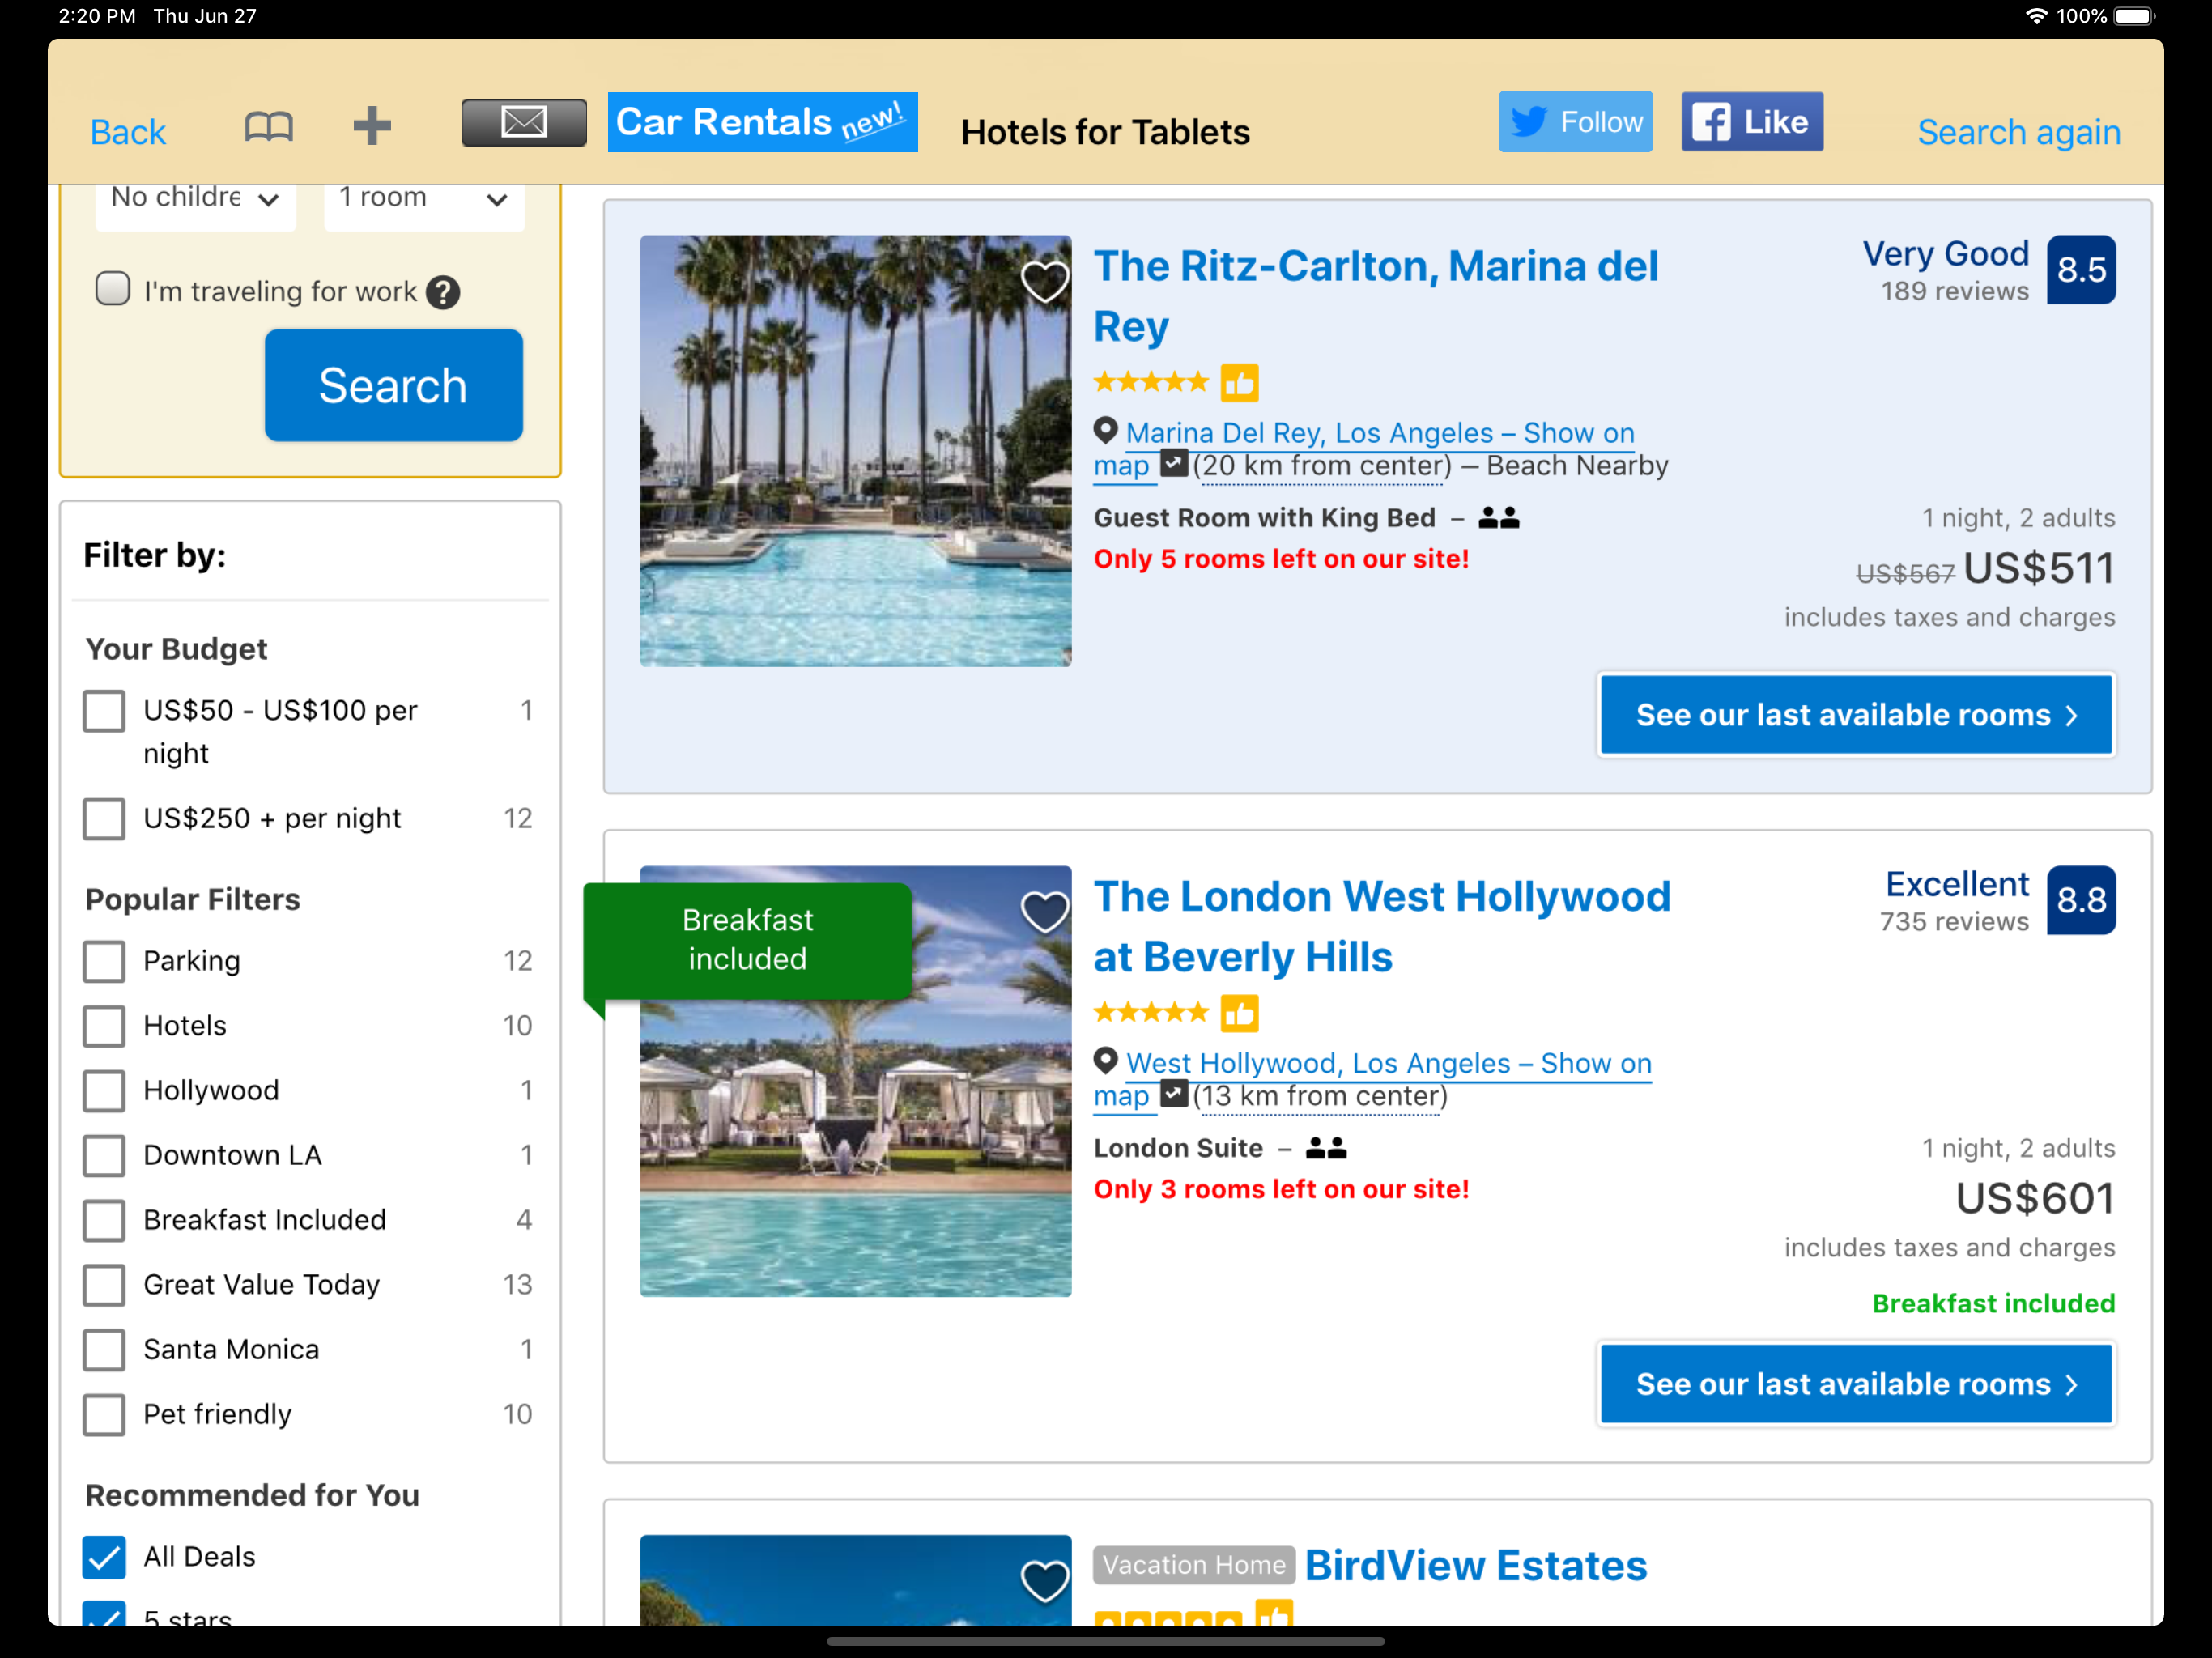The width and height of the screenshot is (2212, 1658).
Task: Click 13 km from center text
Action: 1320,1096
